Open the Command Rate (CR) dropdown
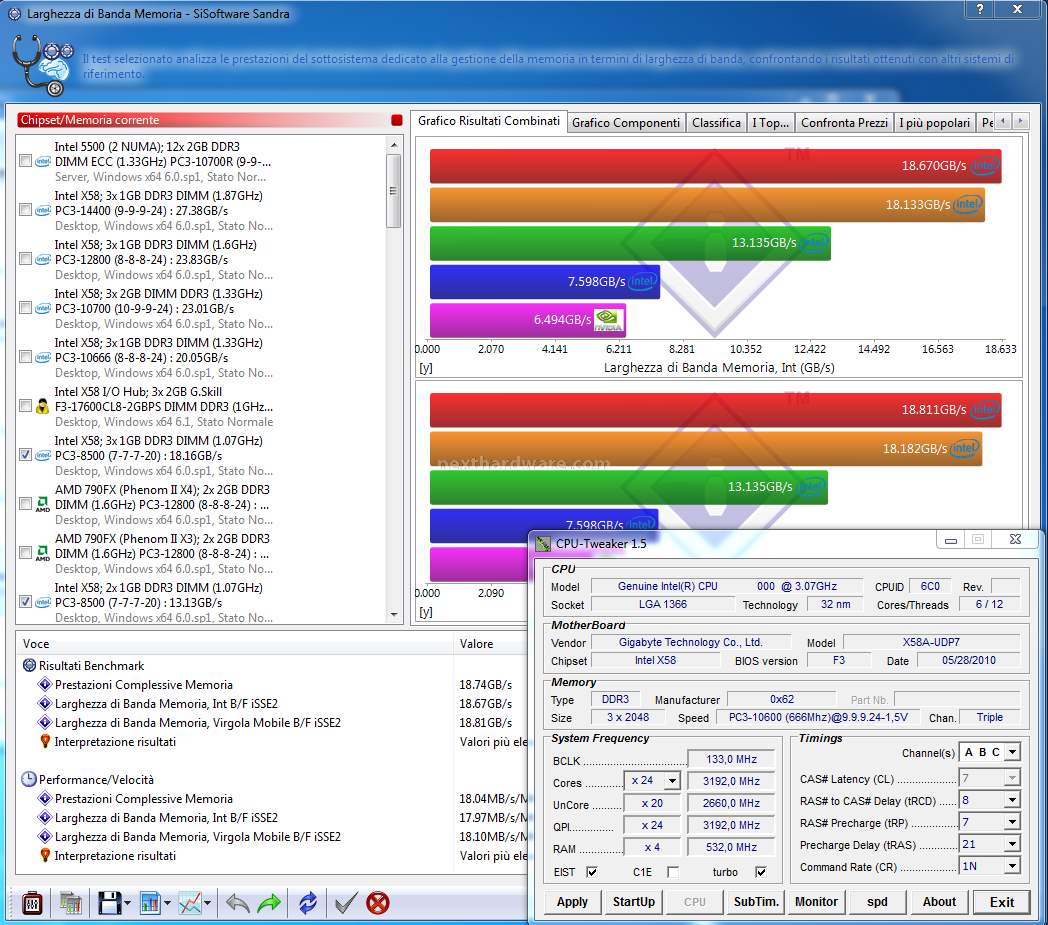The image size is (1048, 925). click(1013, 866)
